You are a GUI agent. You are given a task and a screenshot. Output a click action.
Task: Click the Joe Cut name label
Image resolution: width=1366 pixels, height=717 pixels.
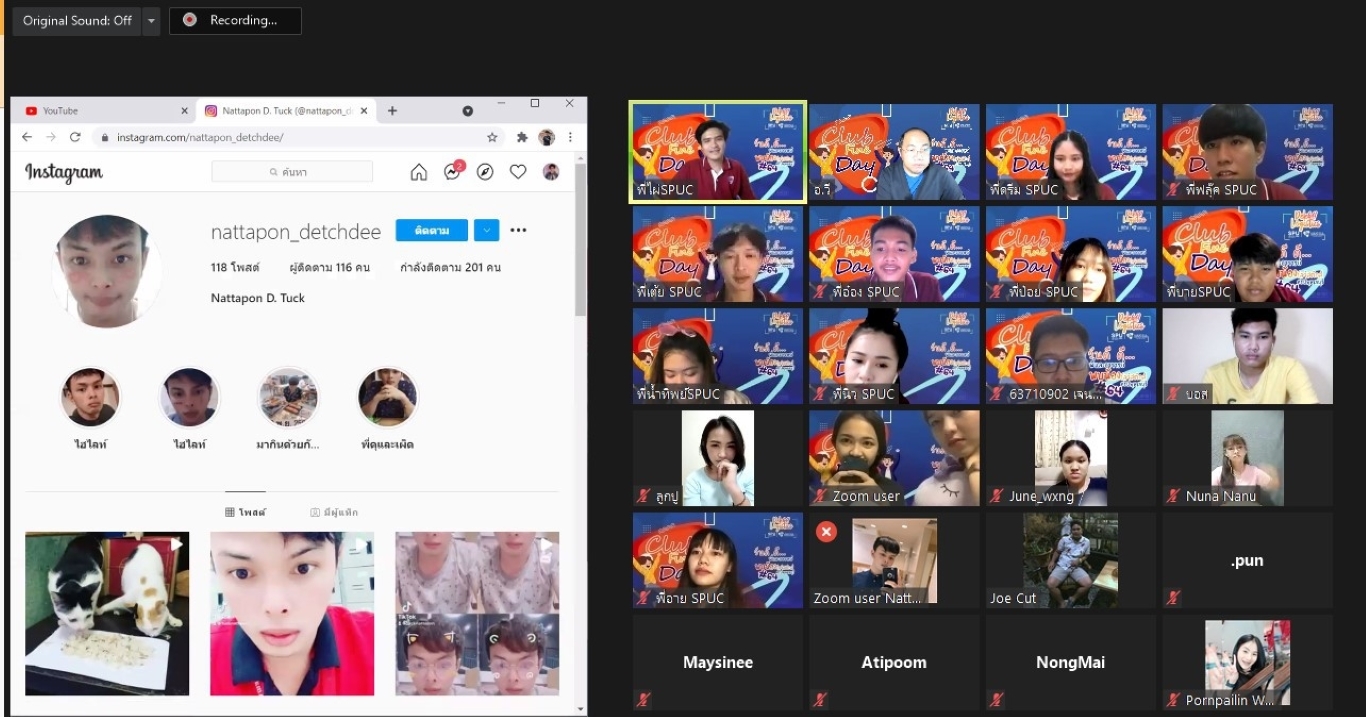click(1013, 598)
